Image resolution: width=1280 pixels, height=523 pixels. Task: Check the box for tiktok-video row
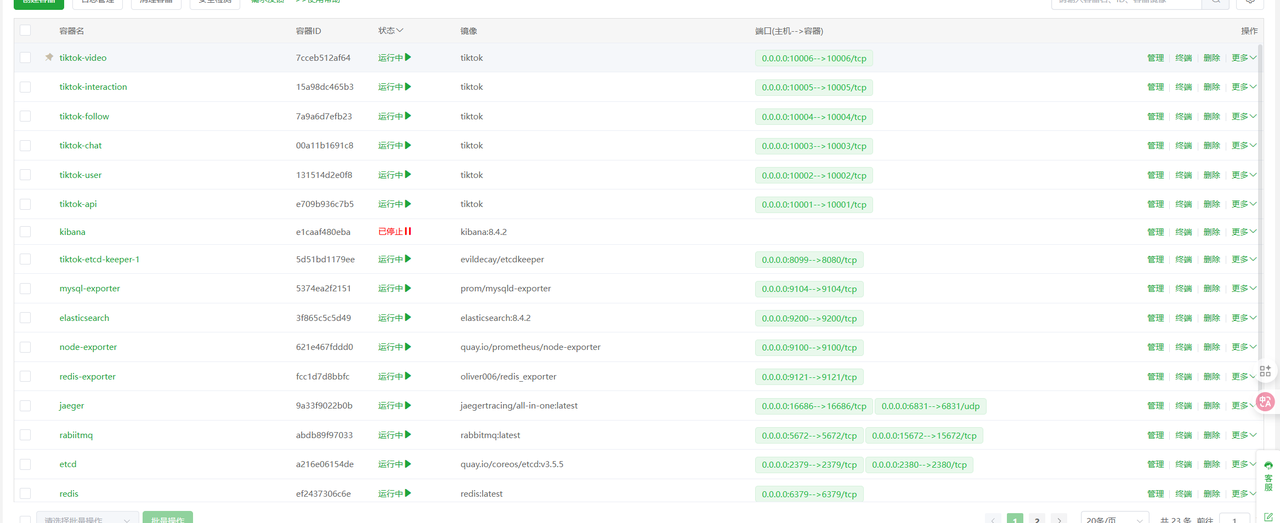pyautogui.click(x=26, y=58)
